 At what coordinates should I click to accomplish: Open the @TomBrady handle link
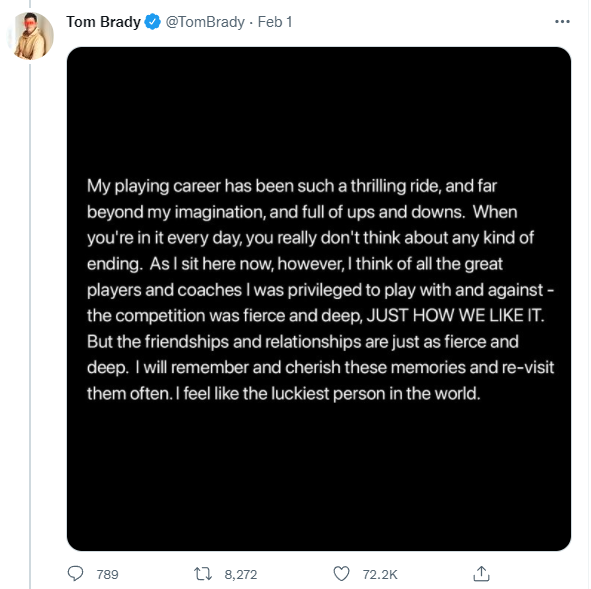[x=205, y=22]
